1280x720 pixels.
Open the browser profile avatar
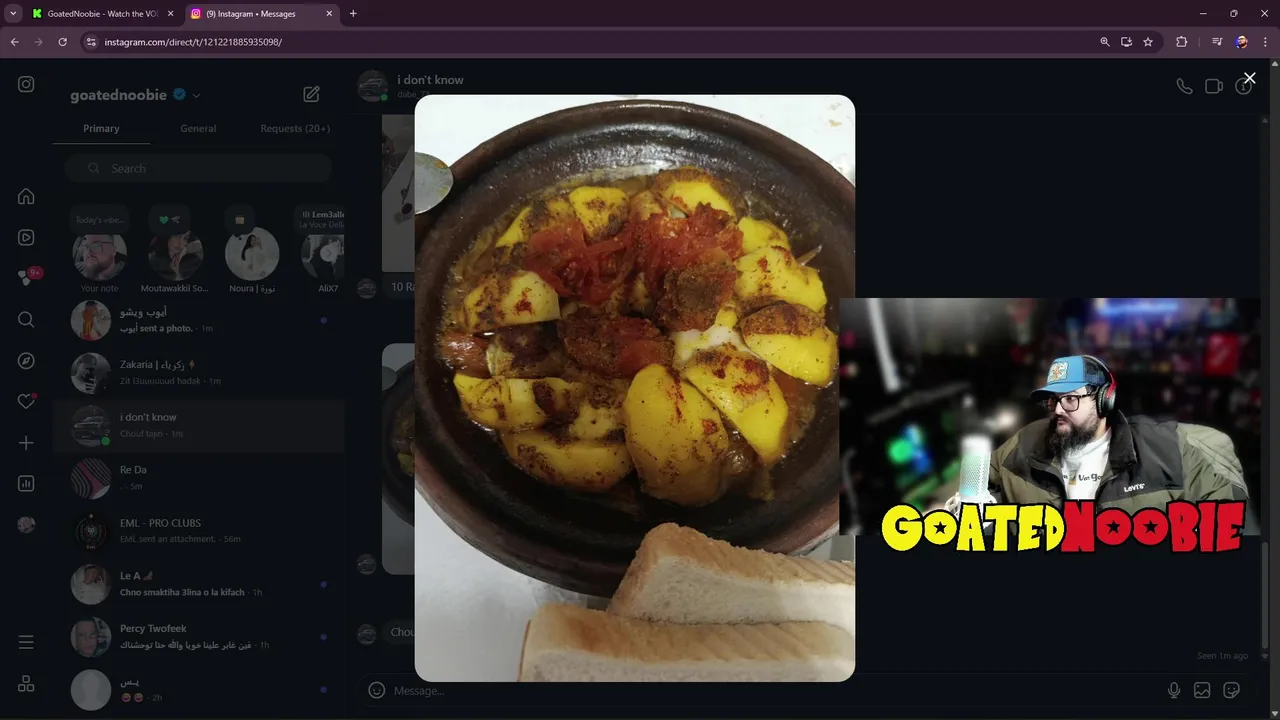click(x=1241, y=42)
